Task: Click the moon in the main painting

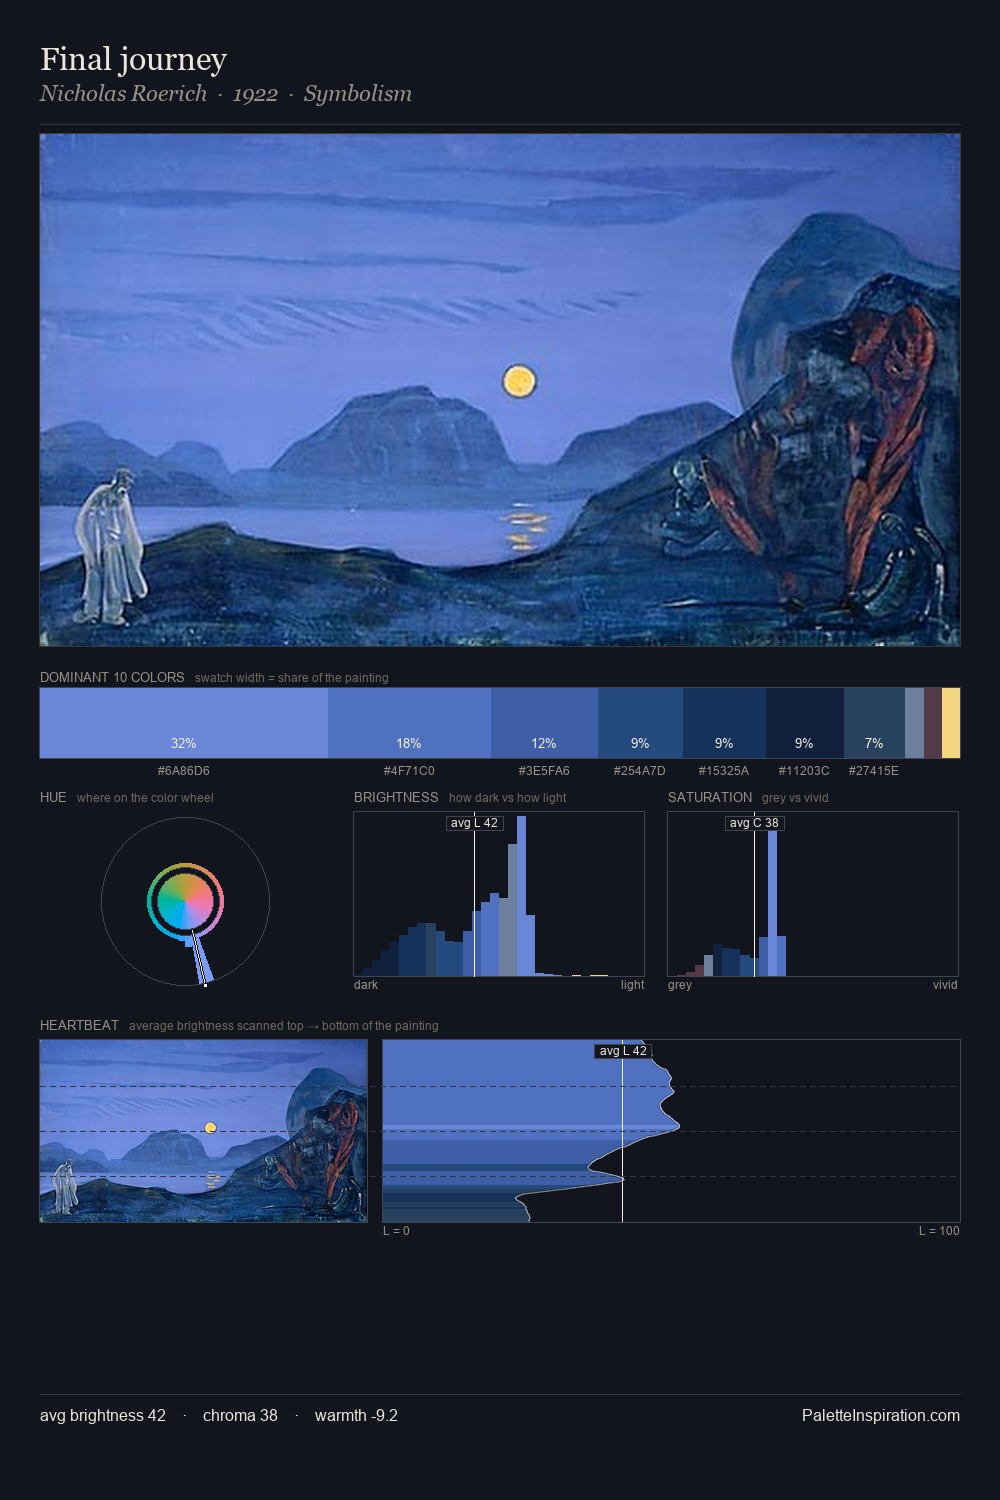Action: tap(519, 381)
